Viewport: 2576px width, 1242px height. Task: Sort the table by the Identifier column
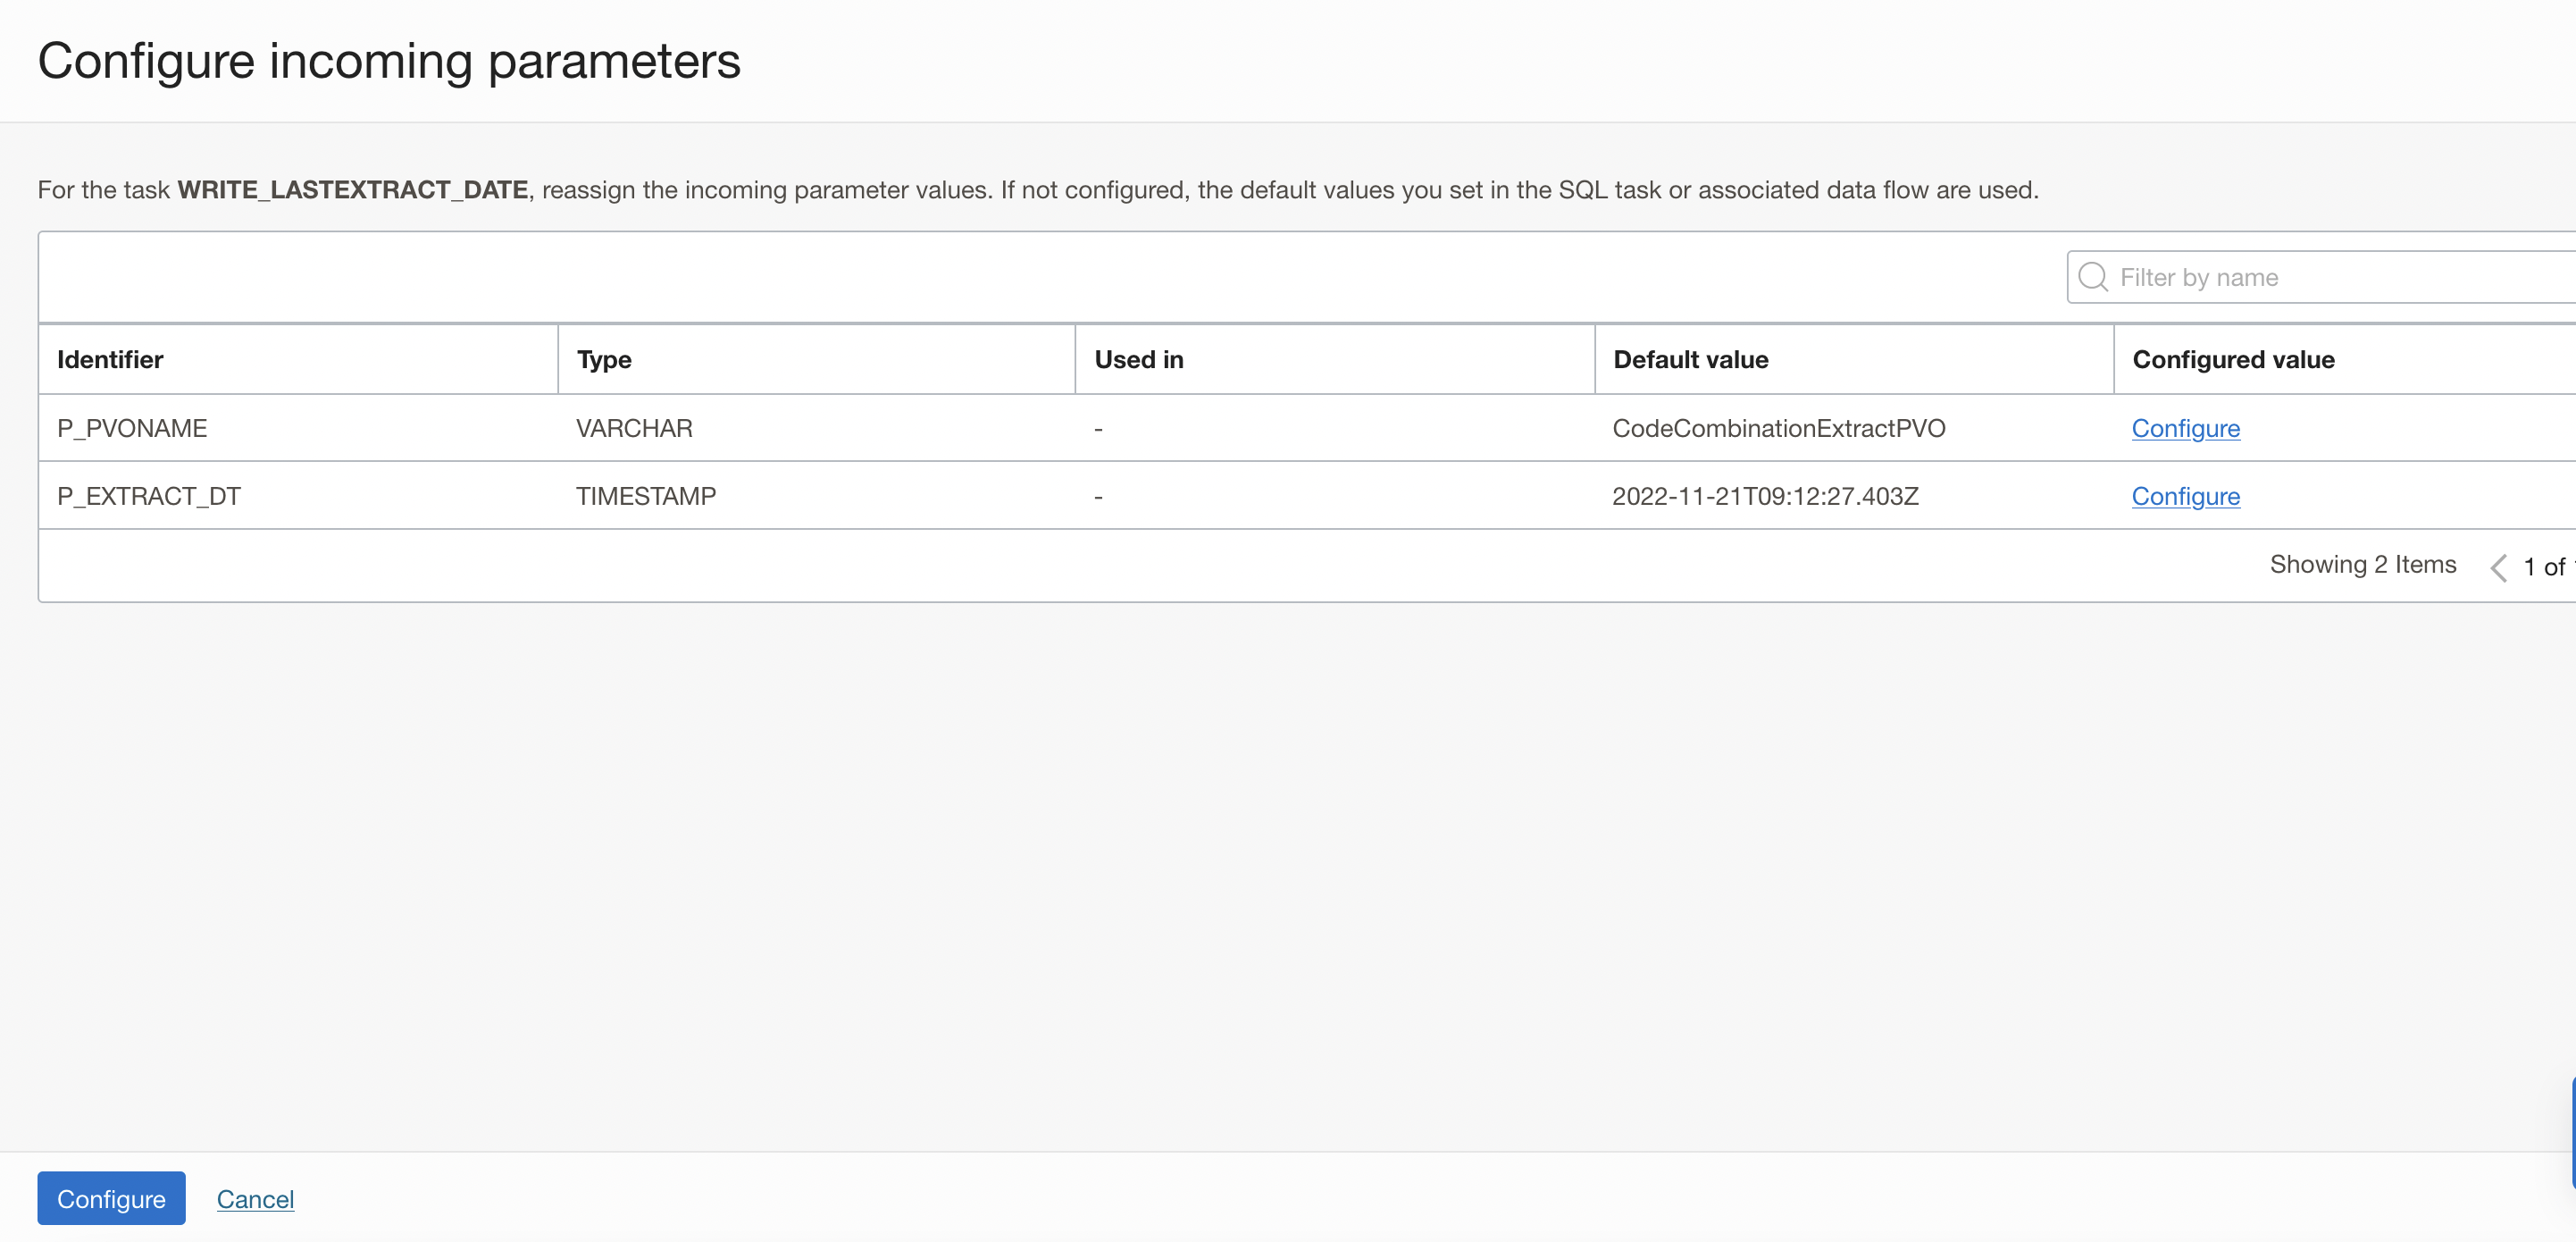110,359
